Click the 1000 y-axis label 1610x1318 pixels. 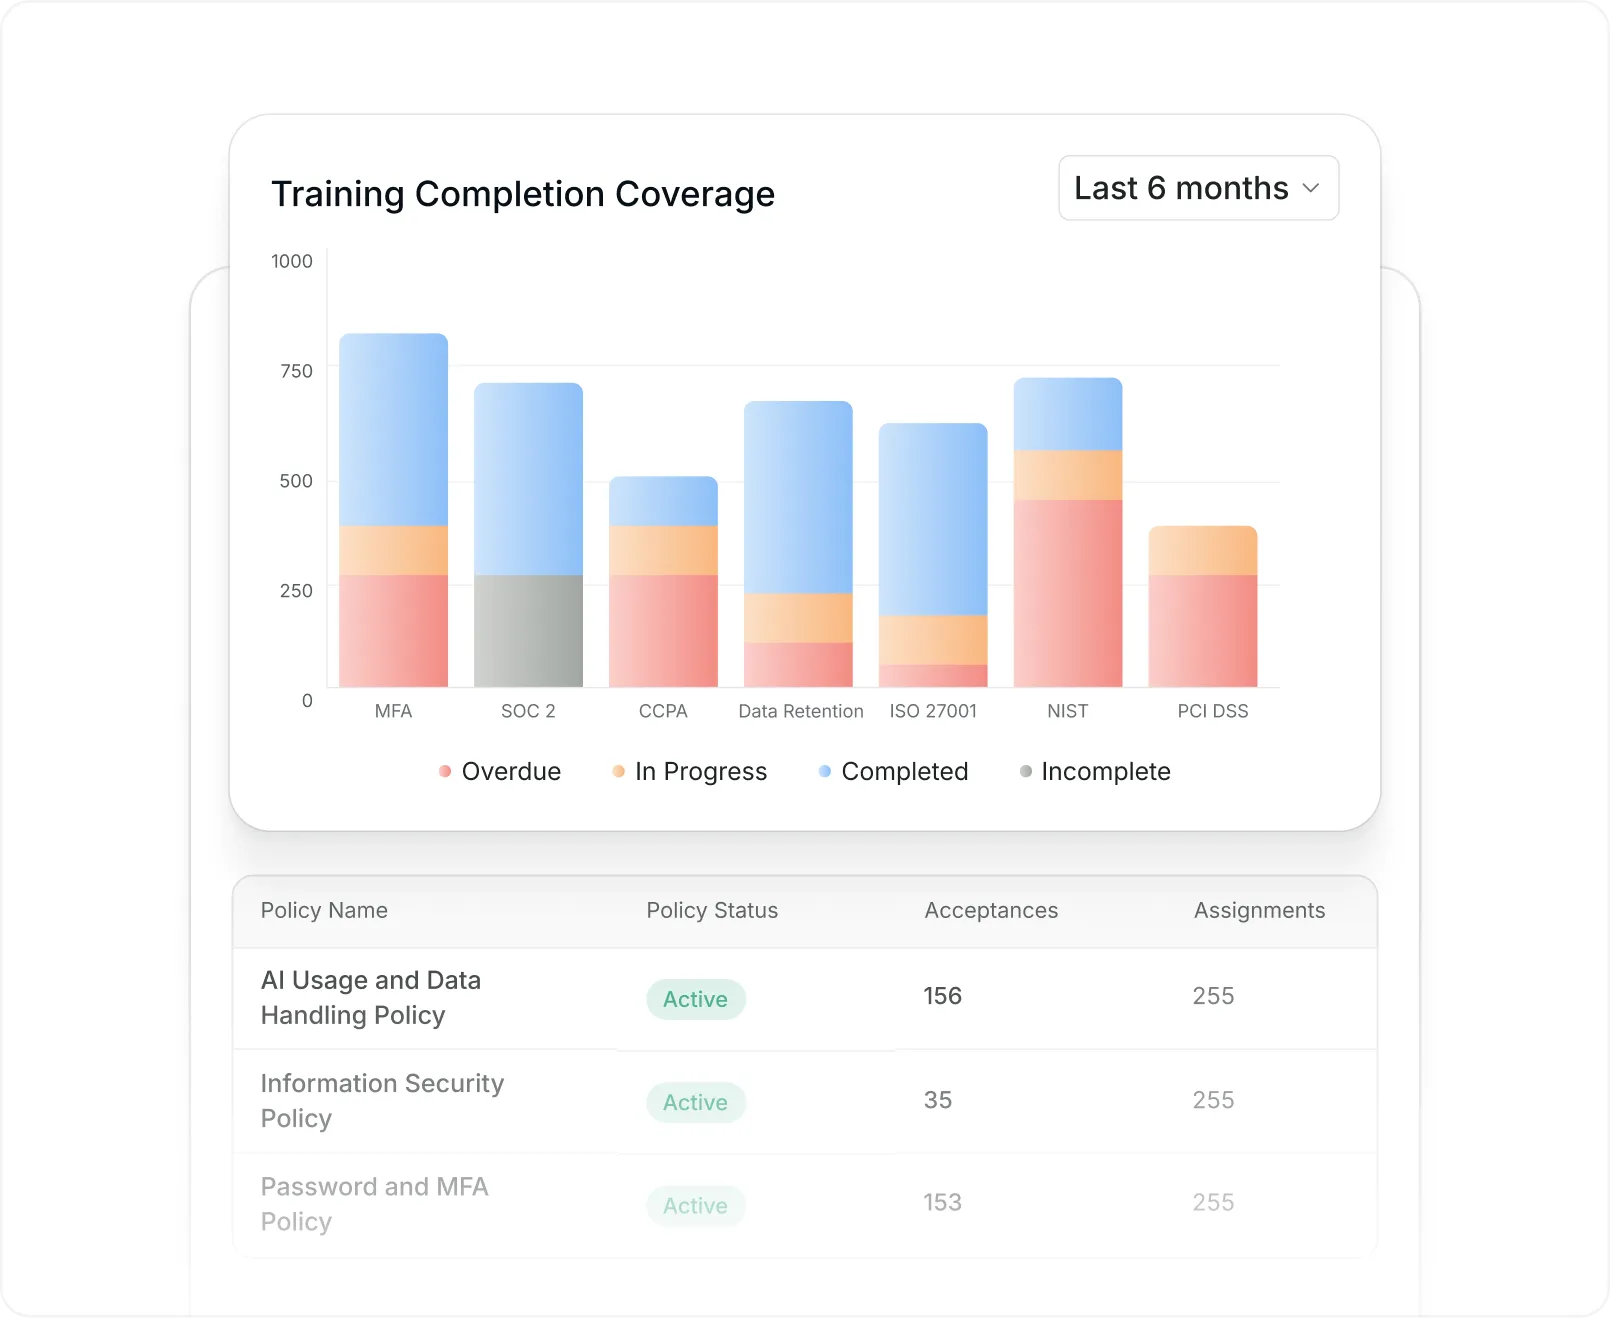click(292, 261)
